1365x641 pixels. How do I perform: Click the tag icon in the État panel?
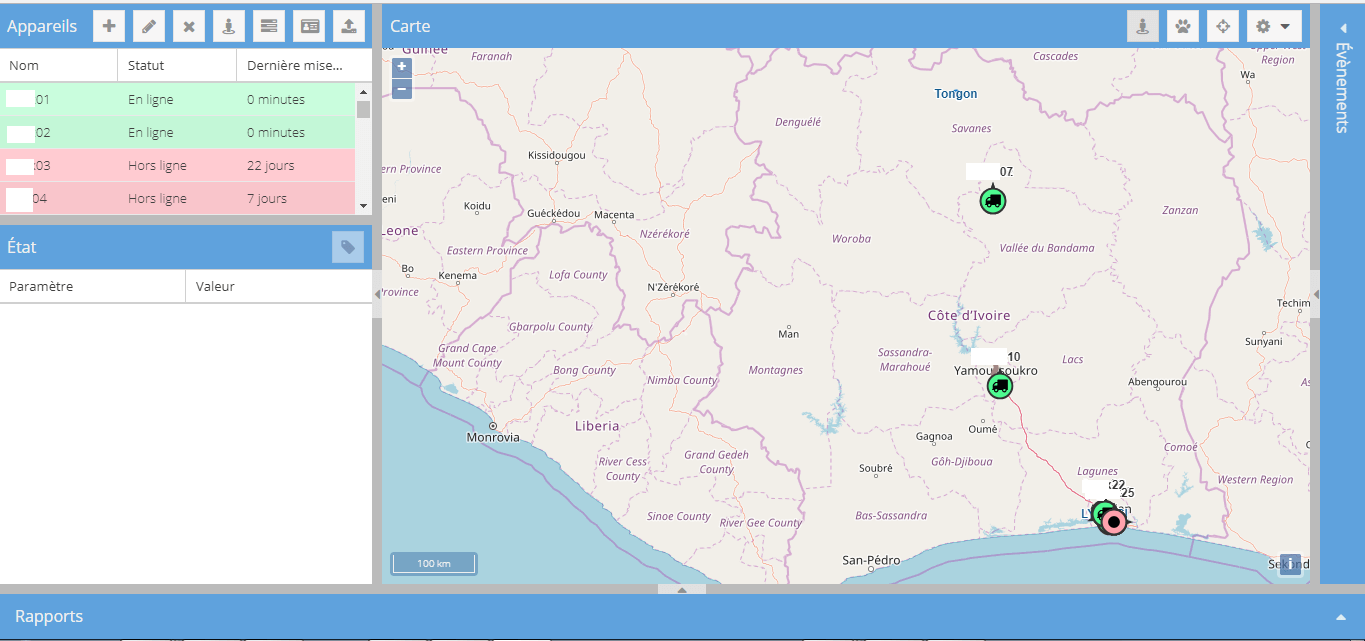pyautogui.click(x=348, y=247)
